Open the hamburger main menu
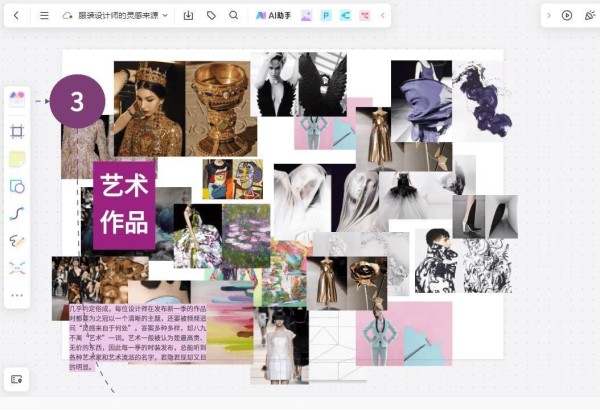 pos(44,16)
